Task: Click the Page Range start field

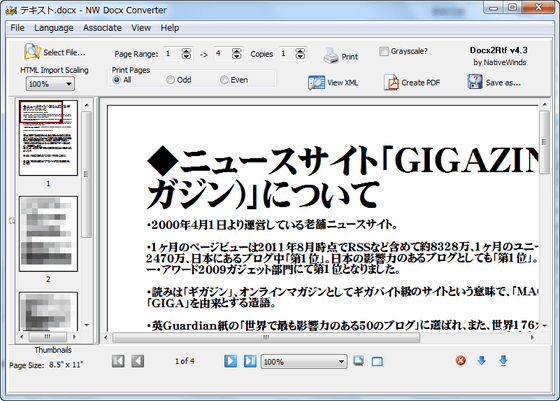Action: (x=172, y=54)
